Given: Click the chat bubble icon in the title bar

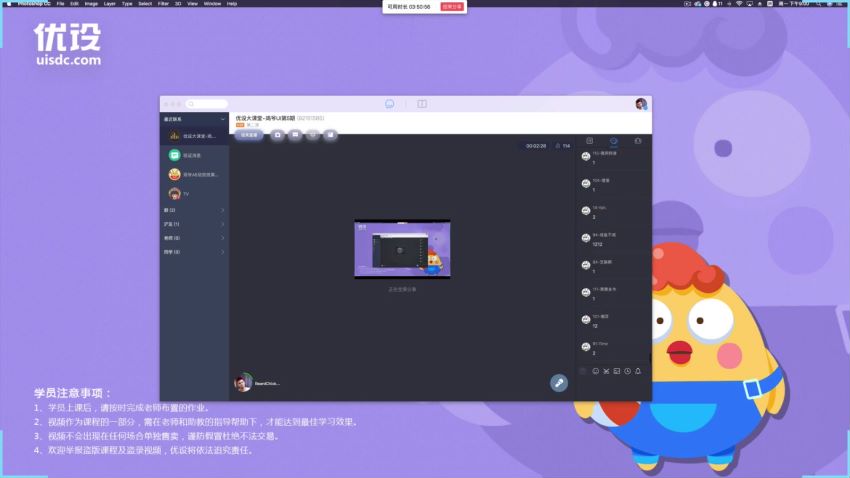Looking at the screenshot, I should (389, 104).
